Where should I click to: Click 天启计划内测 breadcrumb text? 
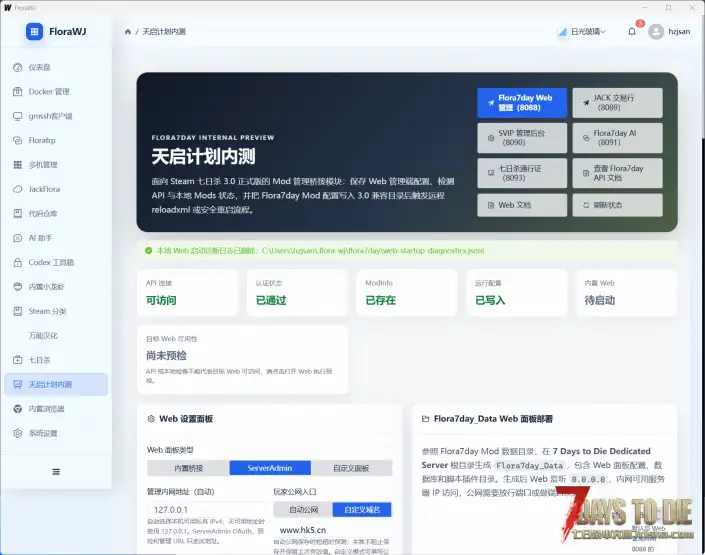164,31
